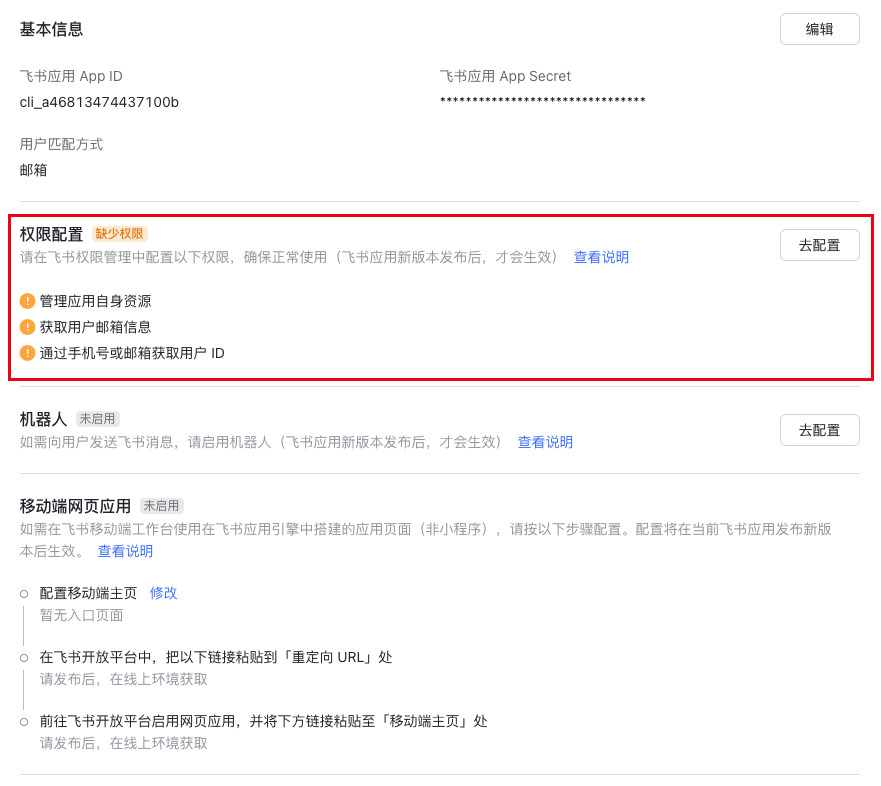The width and height of the screenshot is (881, 786).
Task: Click the 邮箱 user matching value
Action: pos(33,170)
